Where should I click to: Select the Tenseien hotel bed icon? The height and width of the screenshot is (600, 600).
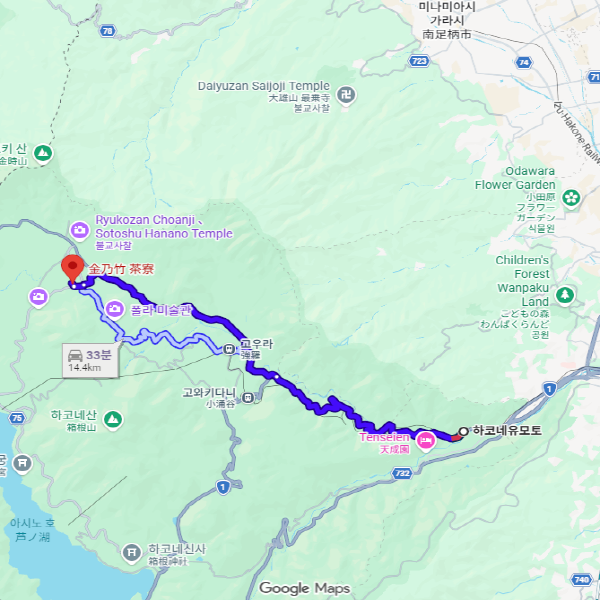tap(426, 440)
